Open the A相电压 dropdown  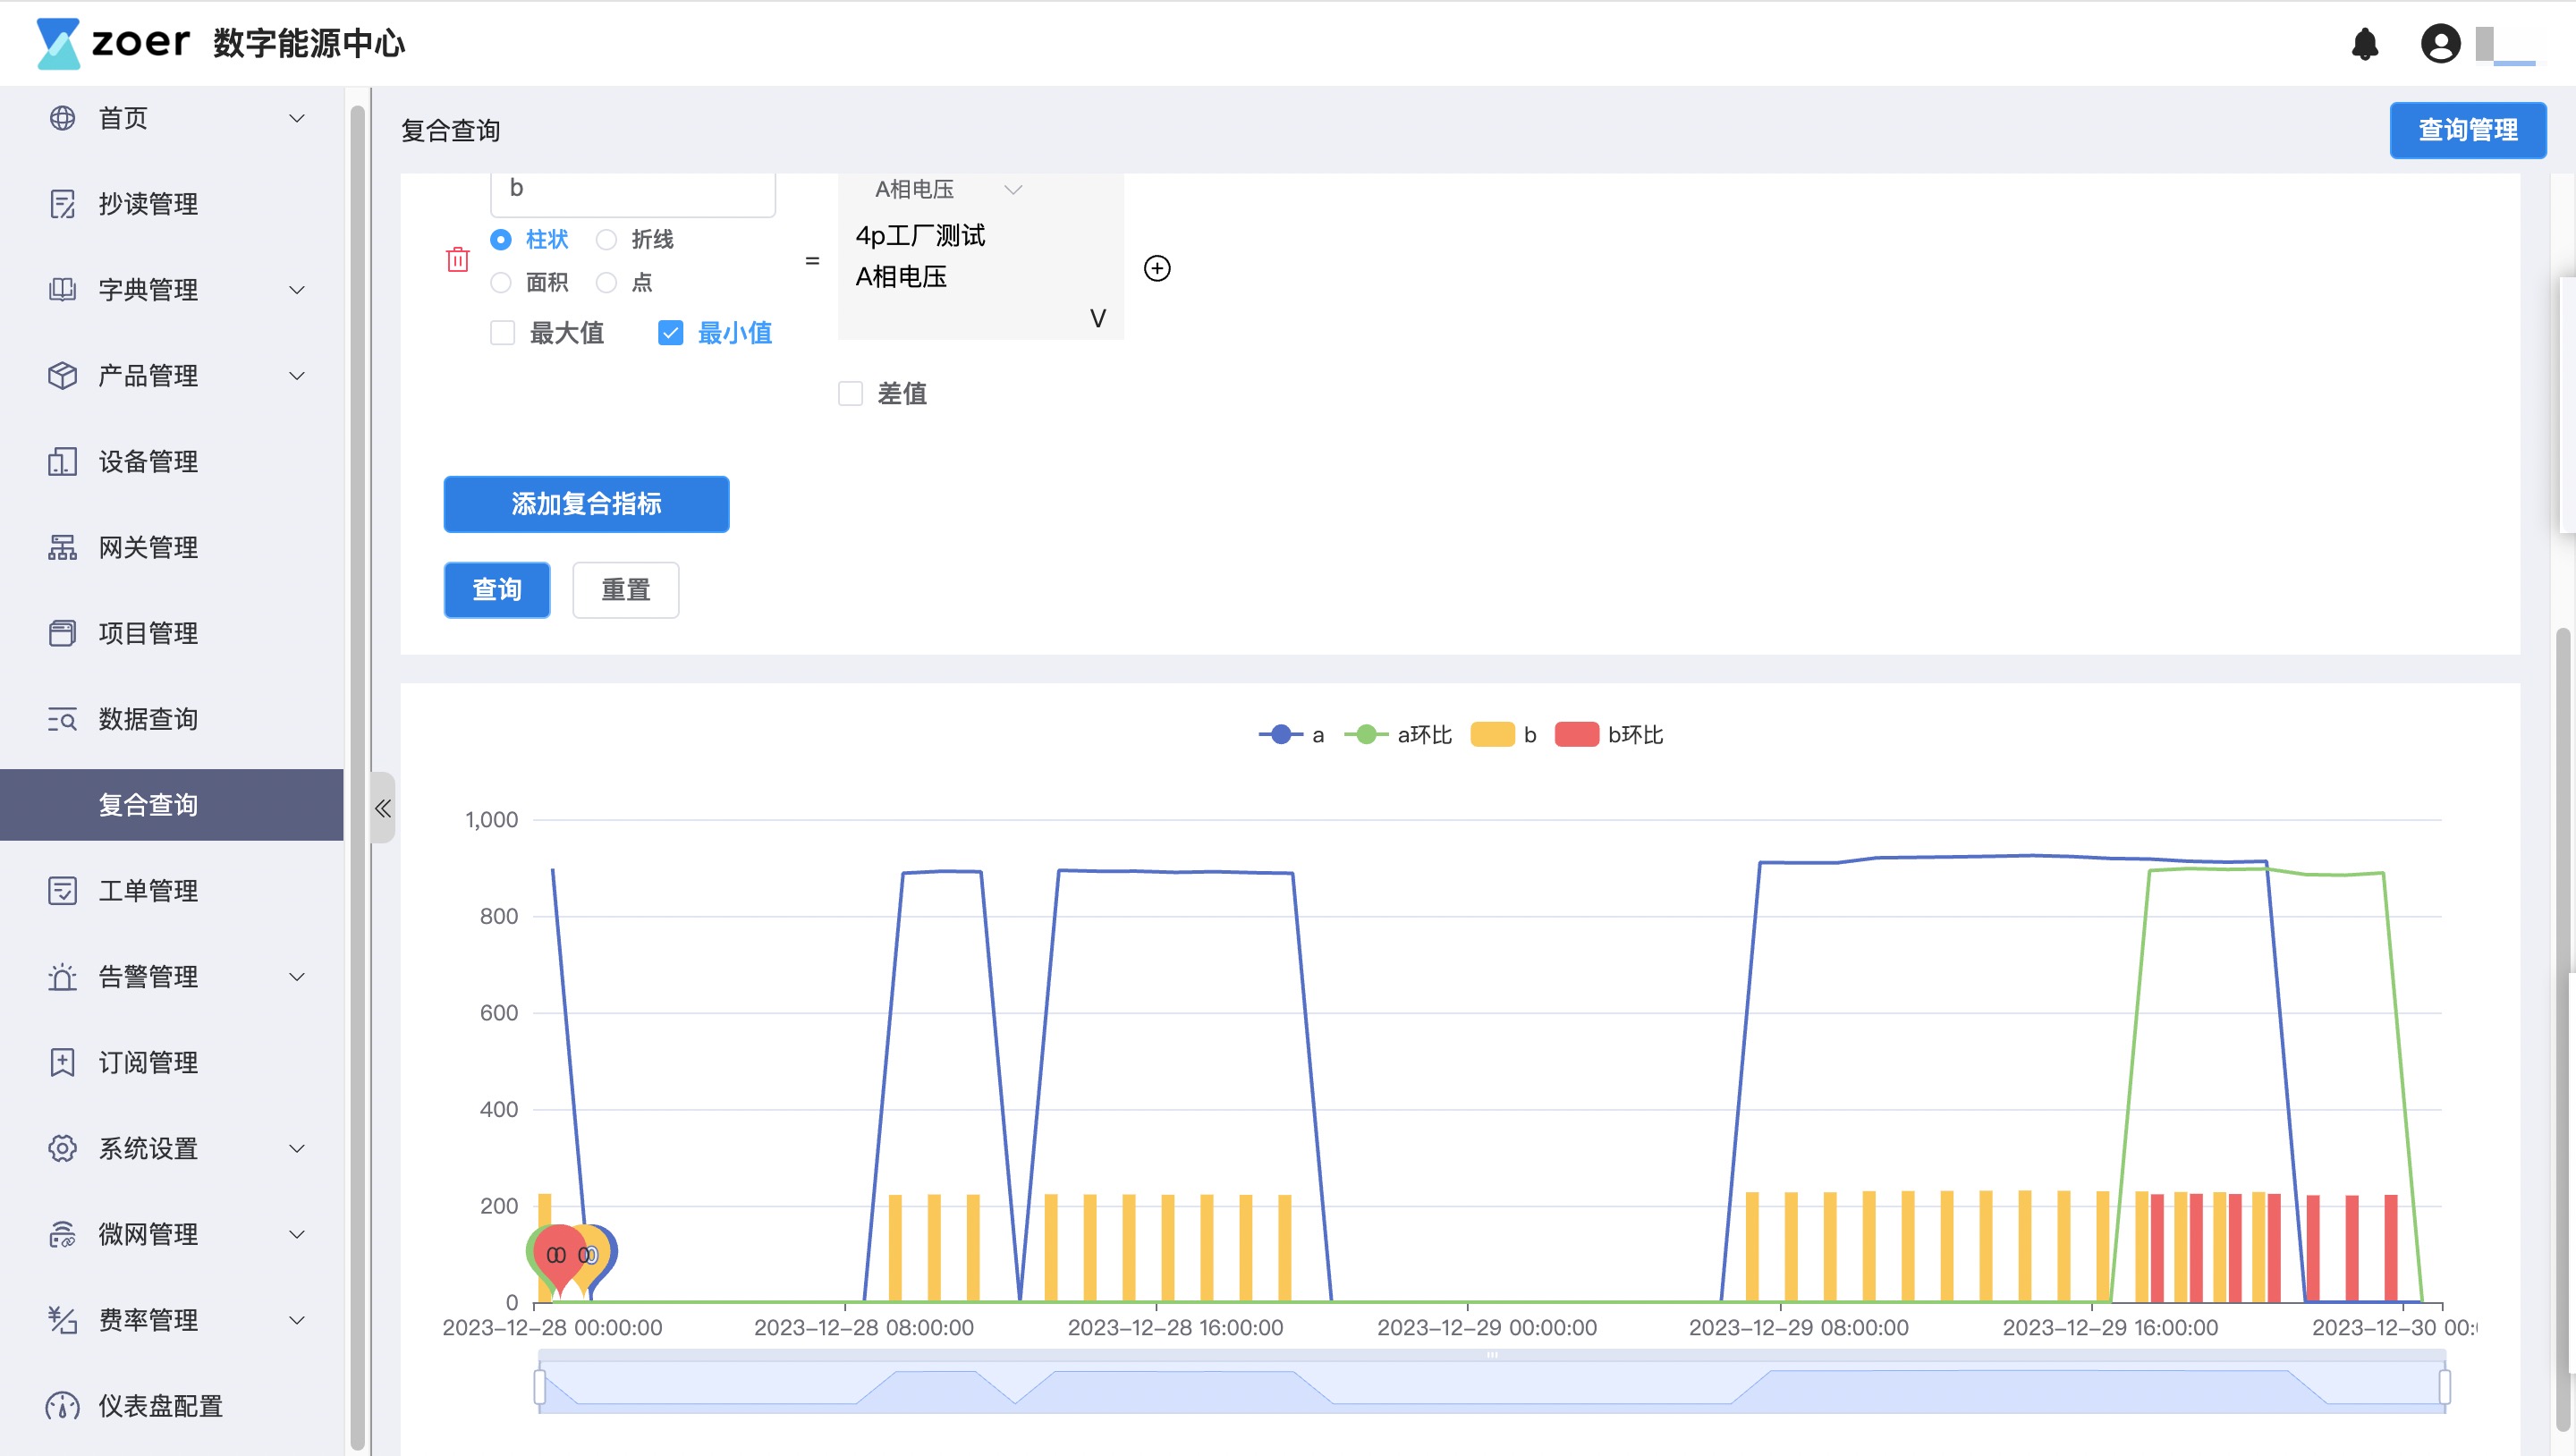[x=947, y=190]
